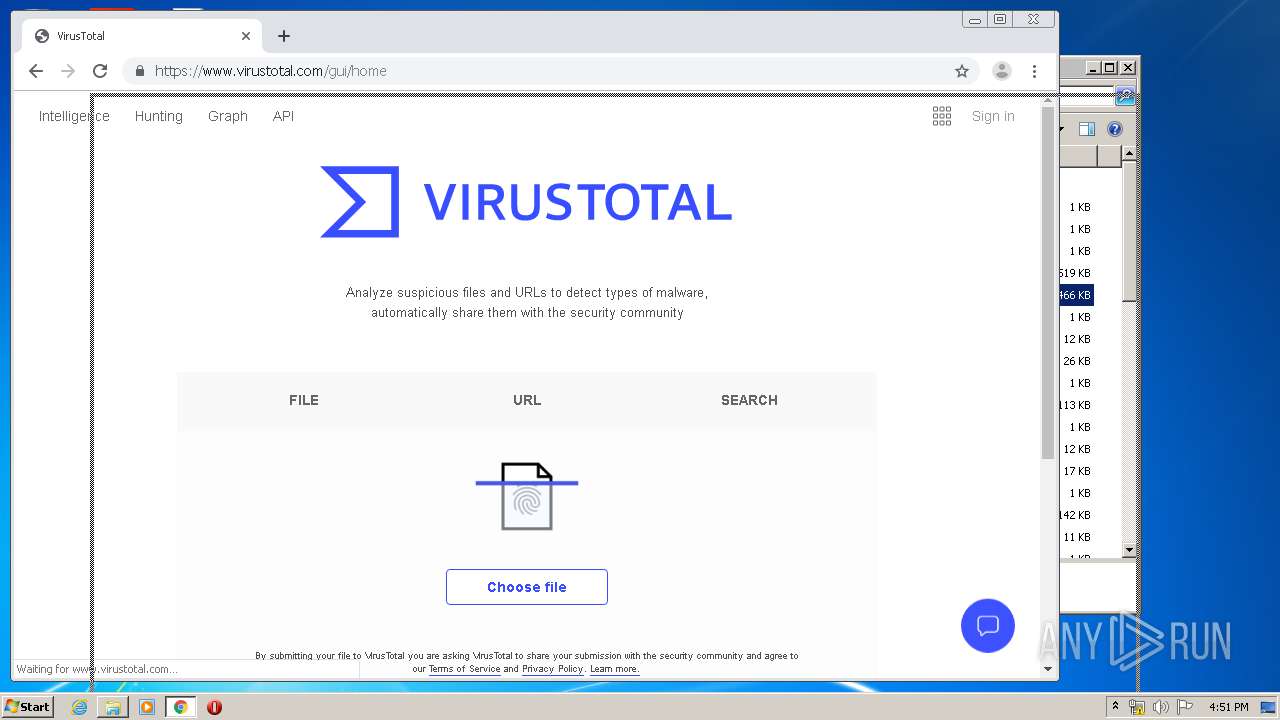Click the VirusTotal logo
Viewport: 1280px width, 720px height.
[526, 202]
